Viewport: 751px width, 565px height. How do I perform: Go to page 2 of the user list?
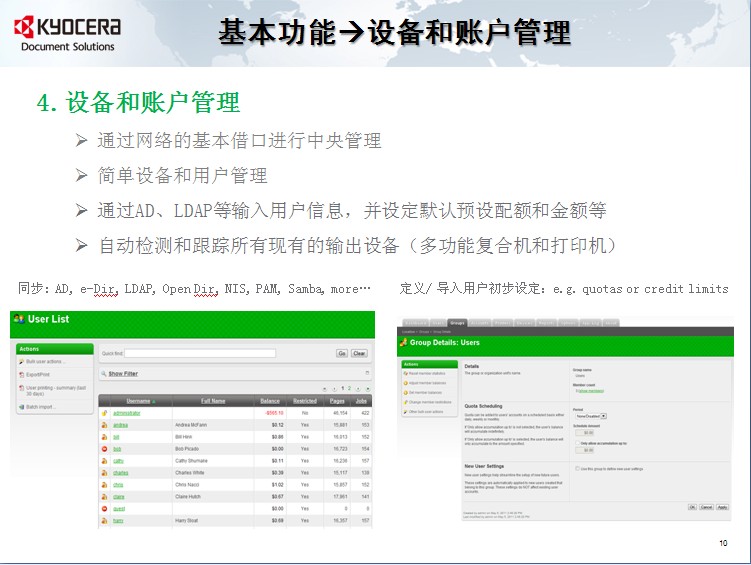350,387
